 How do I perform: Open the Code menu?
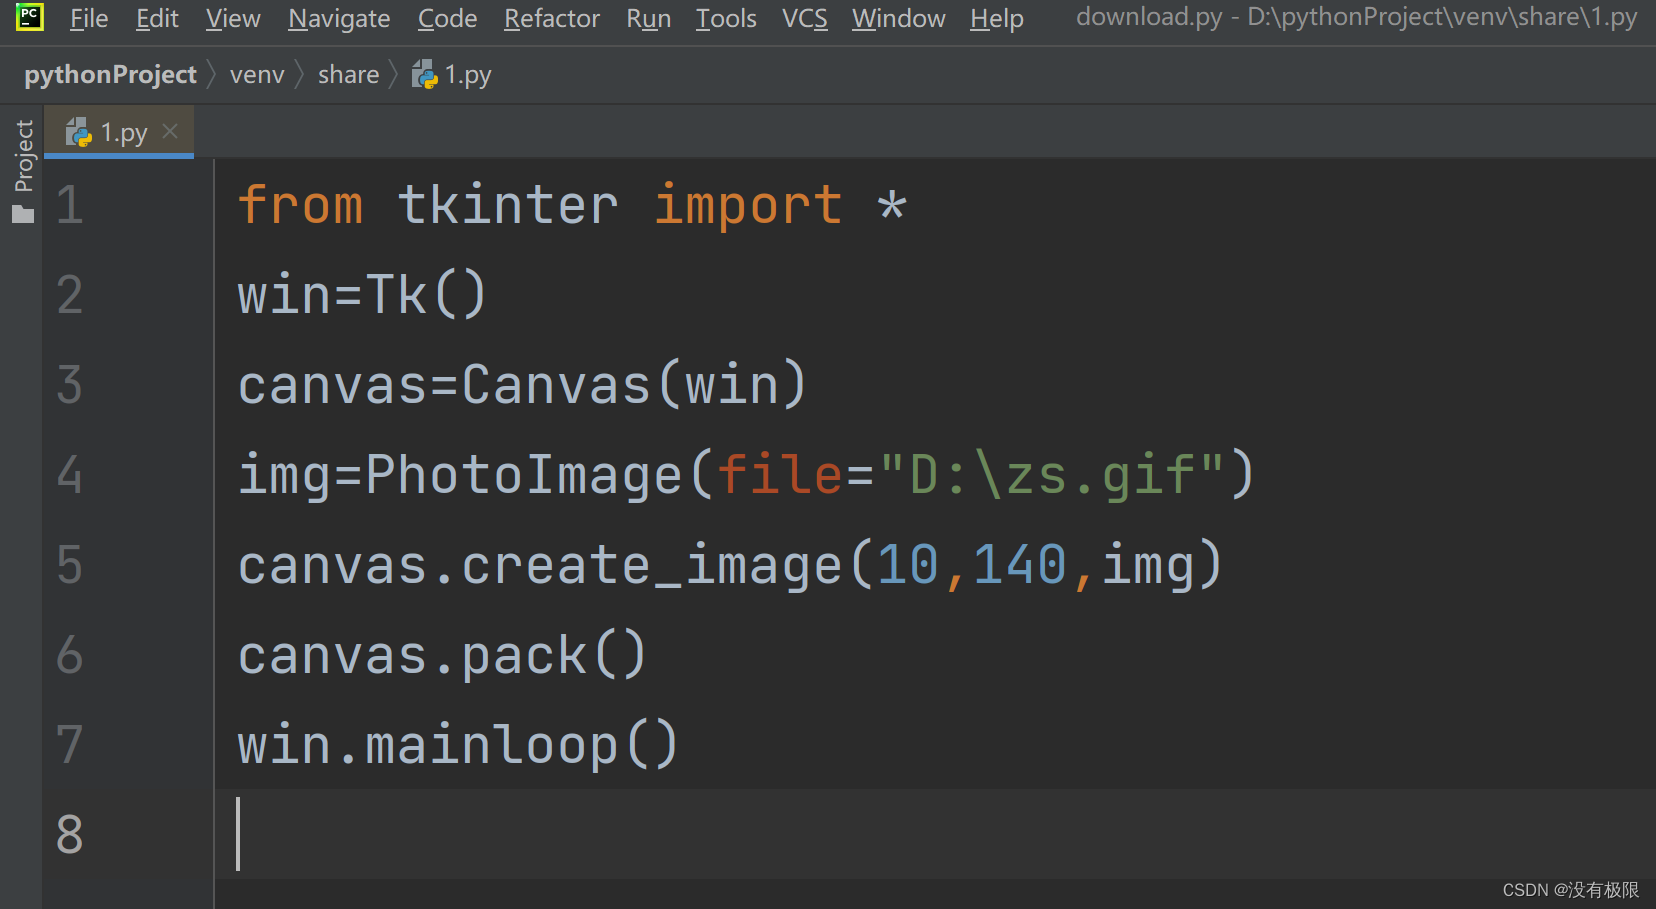click(x=447, y=19)
